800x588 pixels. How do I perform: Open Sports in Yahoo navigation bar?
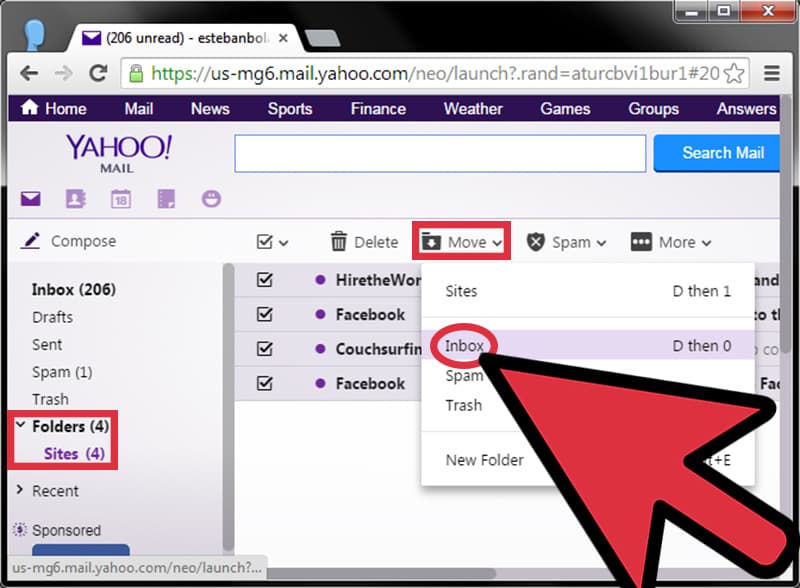coord(290,108)
